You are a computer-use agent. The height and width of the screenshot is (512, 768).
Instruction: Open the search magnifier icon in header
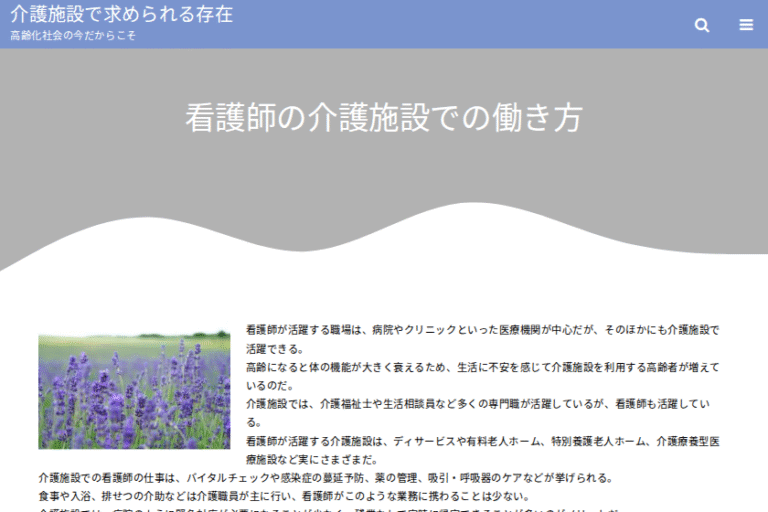pos(702,25)
